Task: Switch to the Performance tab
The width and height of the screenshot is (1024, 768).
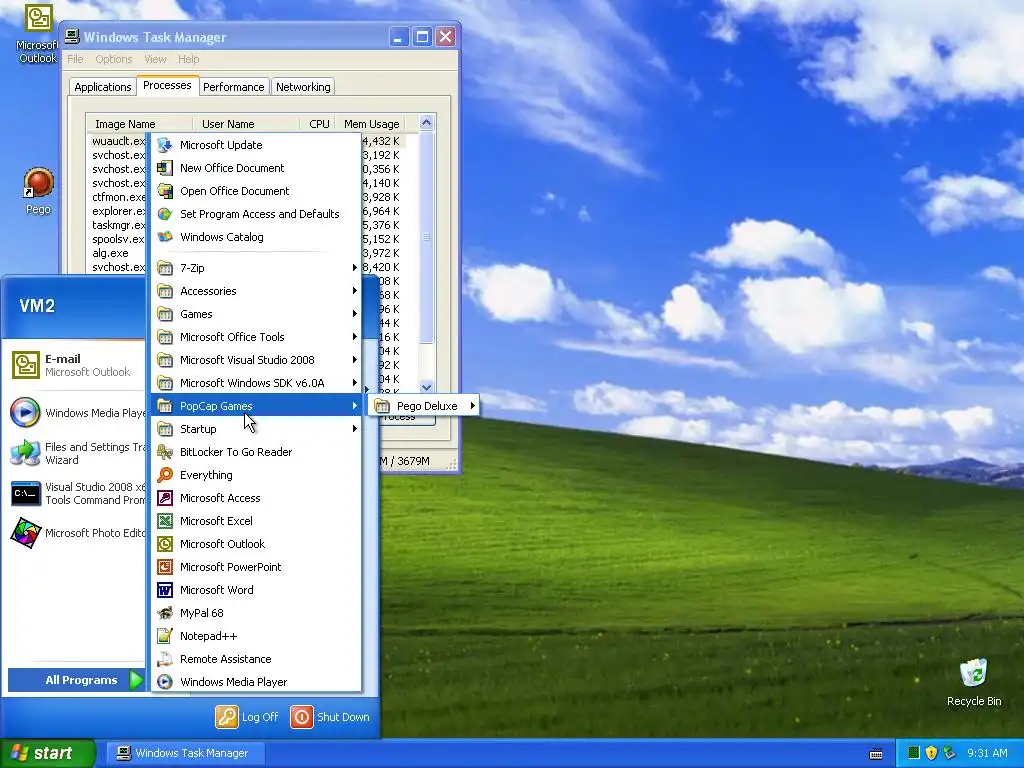Action: tap(233, 87)
